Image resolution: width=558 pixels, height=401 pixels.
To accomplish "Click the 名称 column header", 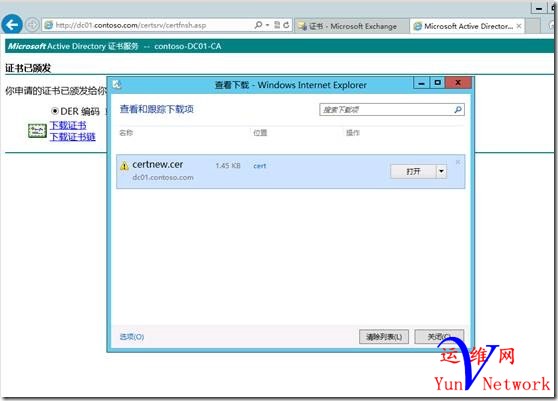I will (126, 133).
